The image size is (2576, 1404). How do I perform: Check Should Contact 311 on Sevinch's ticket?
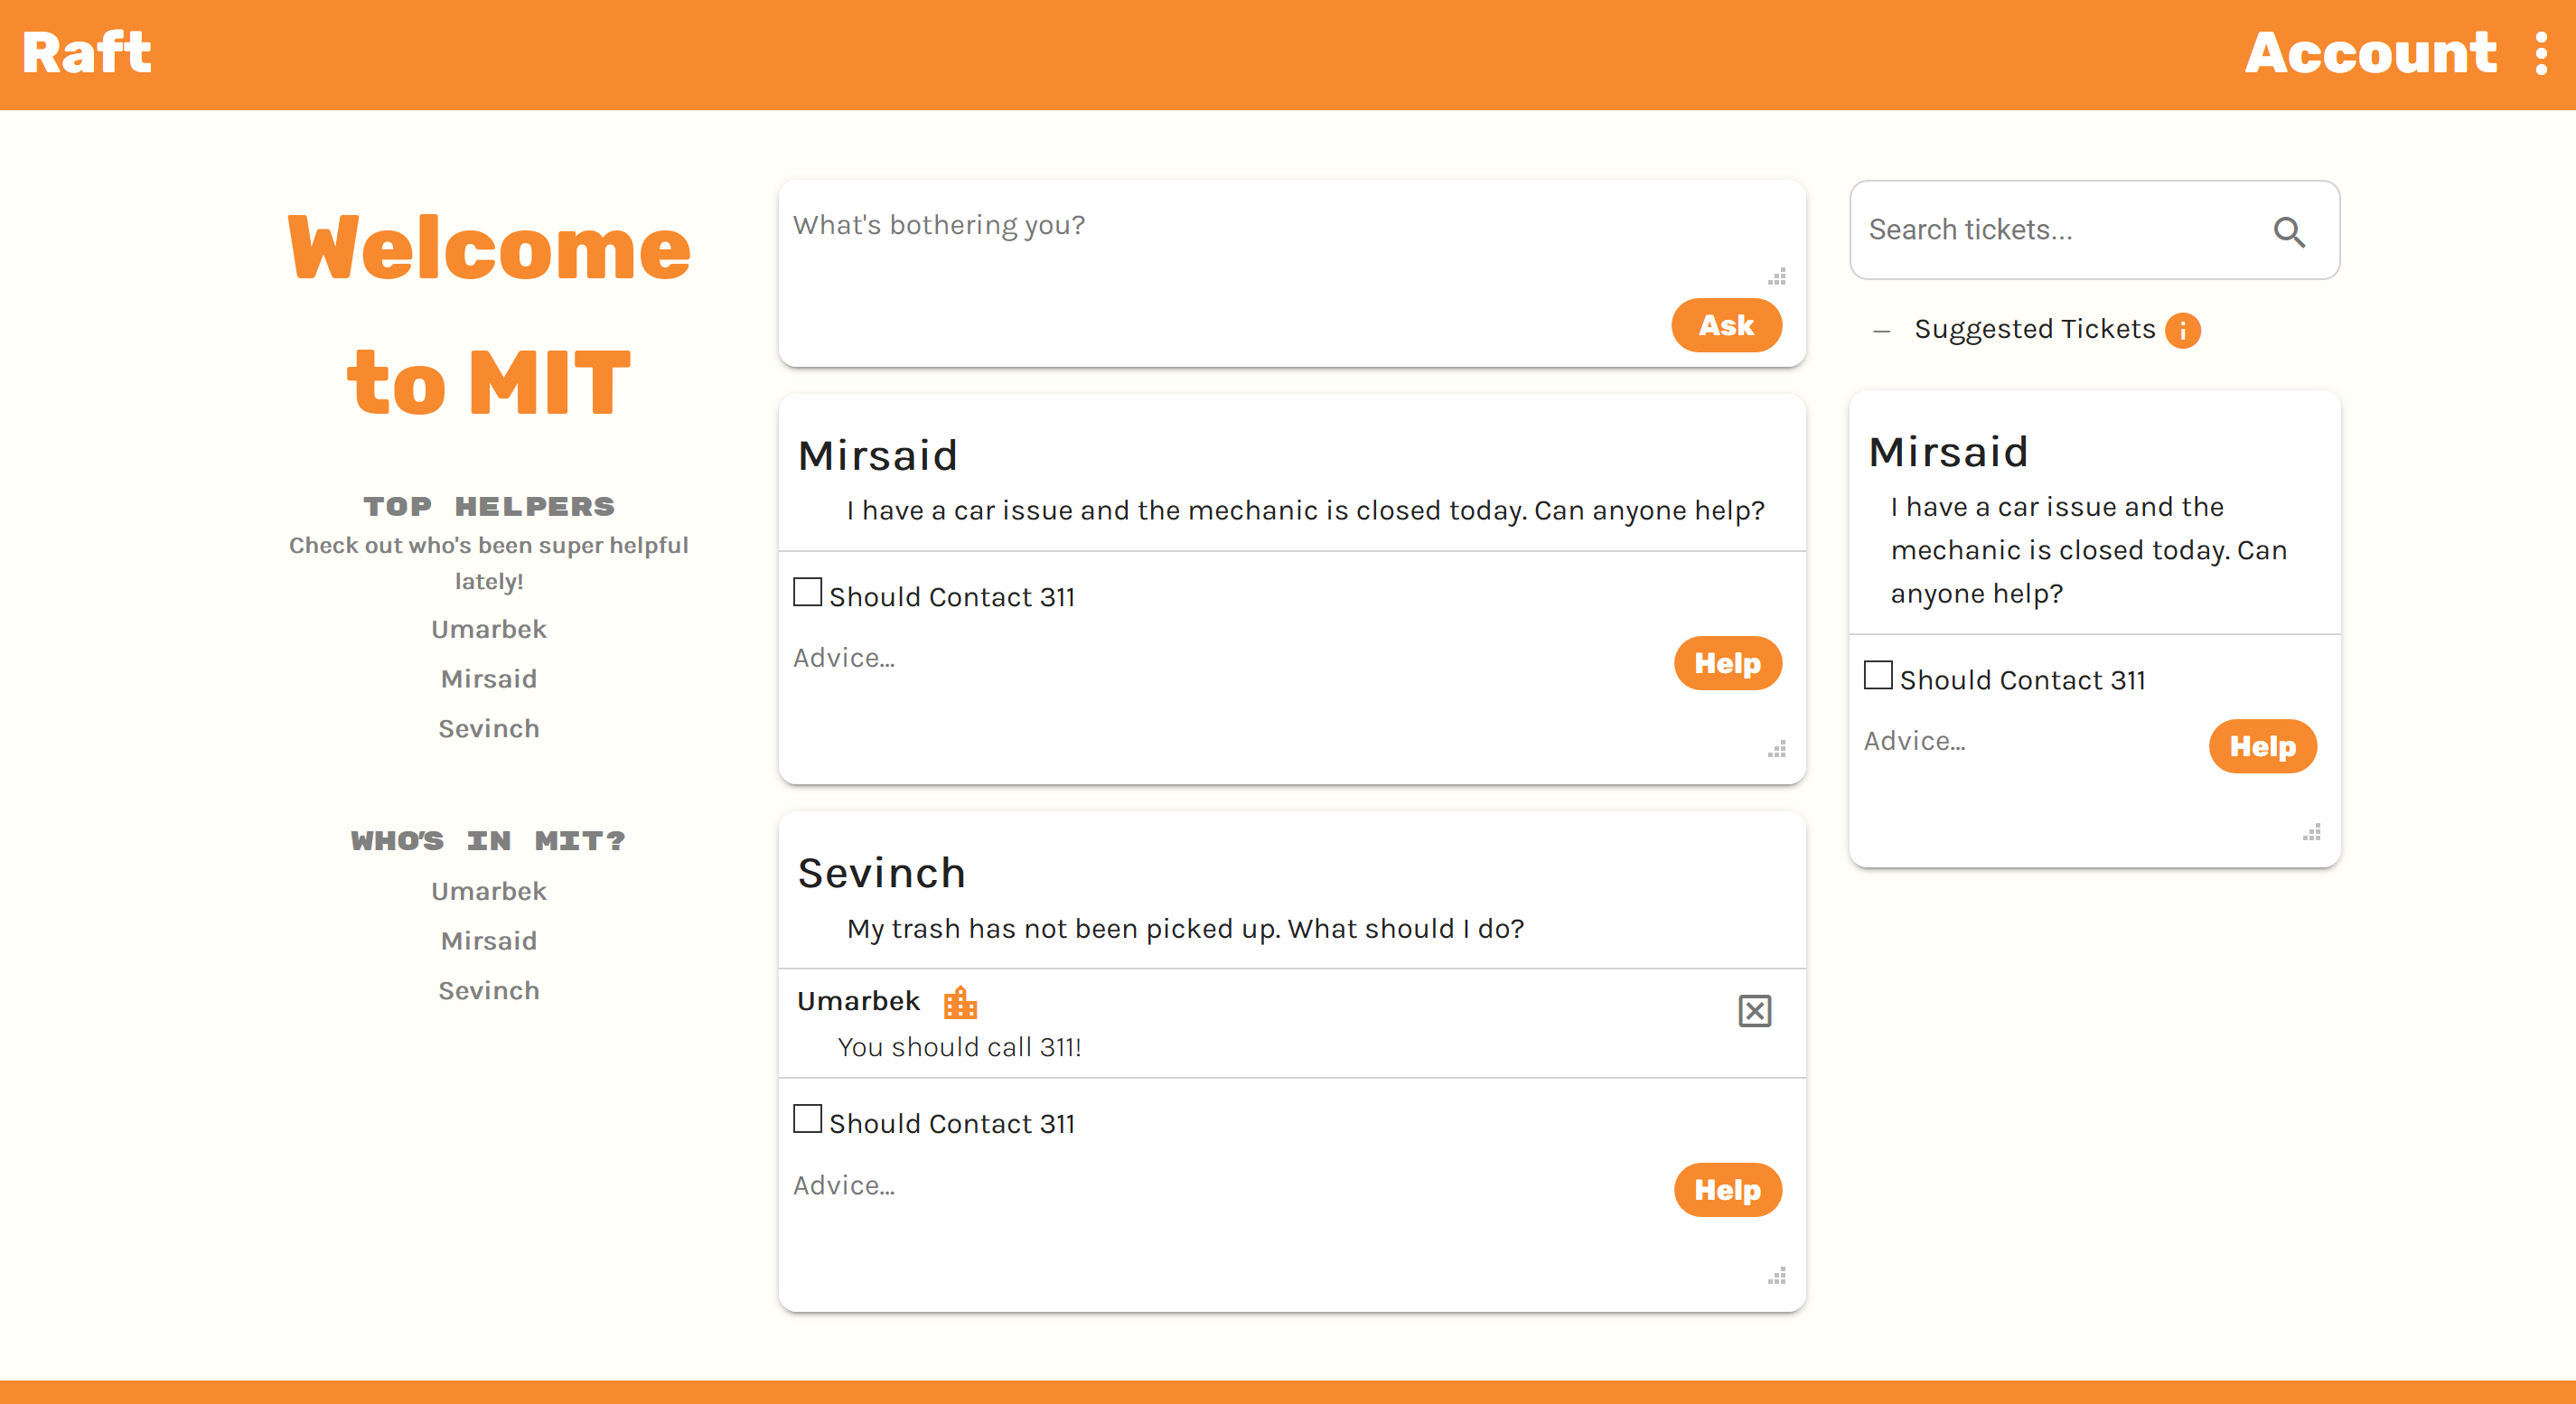click(x=807, y=1118)
